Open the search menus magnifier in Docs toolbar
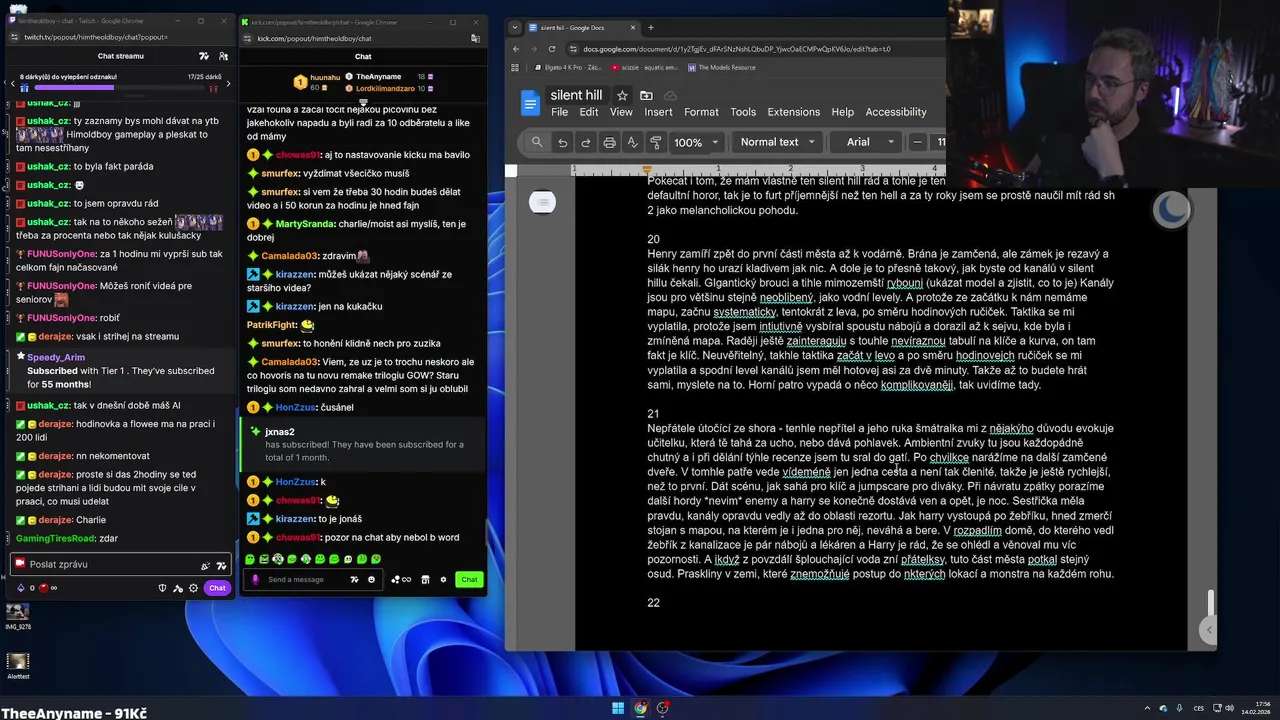1280x720 pixels. (537, 142)
